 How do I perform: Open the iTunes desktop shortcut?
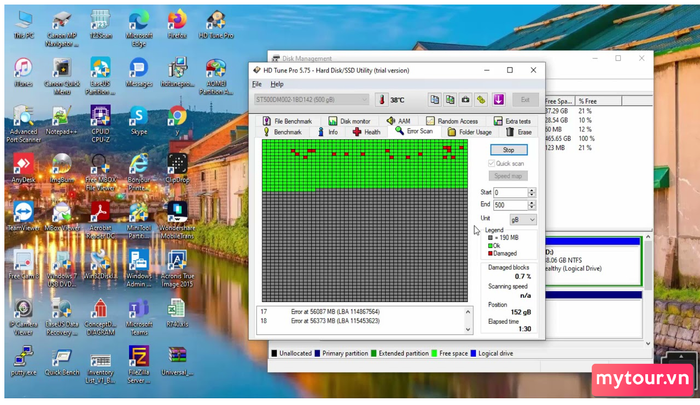click(x=23, y=73)
